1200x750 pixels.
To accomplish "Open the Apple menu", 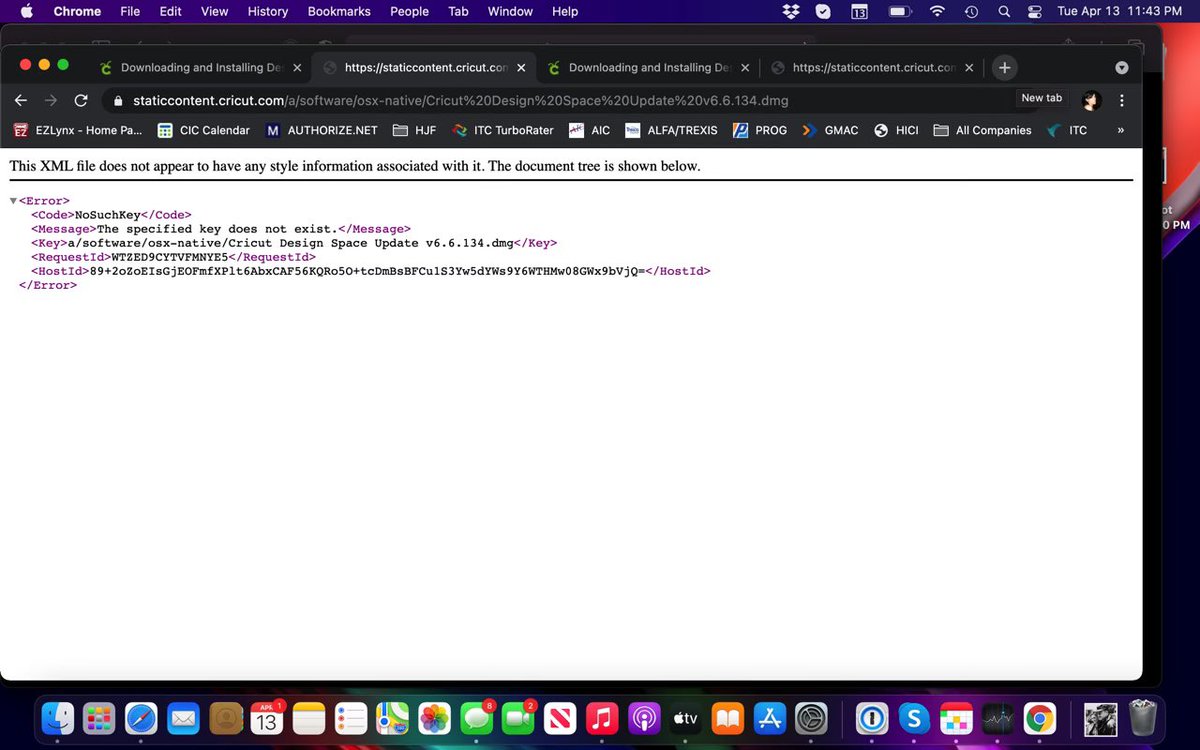I will (x=27, y=11).
